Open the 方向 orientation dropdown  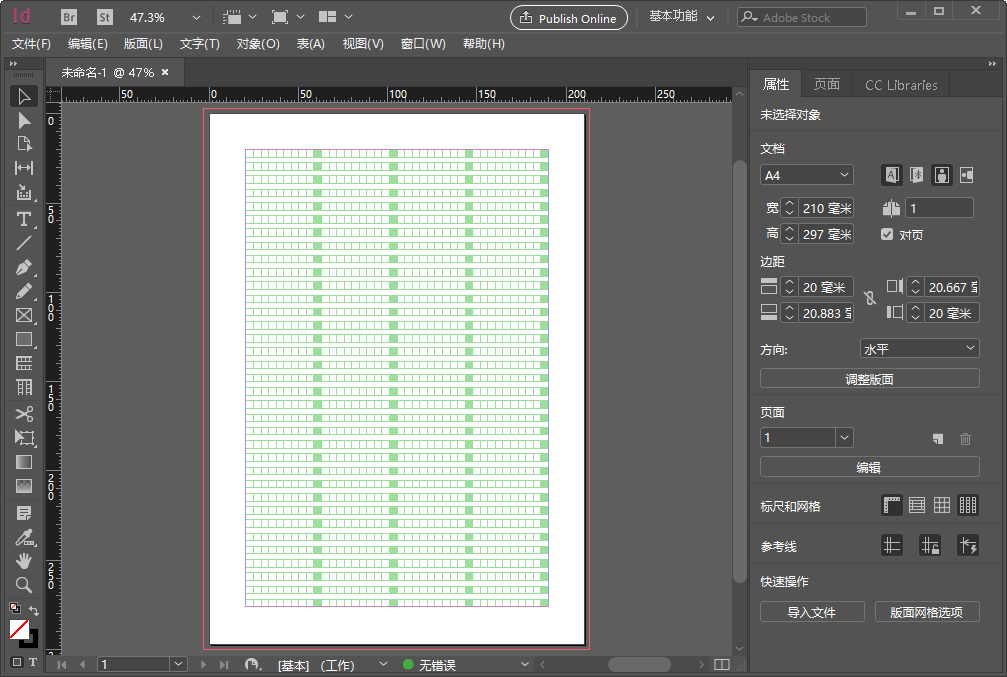tap(918, 348)
